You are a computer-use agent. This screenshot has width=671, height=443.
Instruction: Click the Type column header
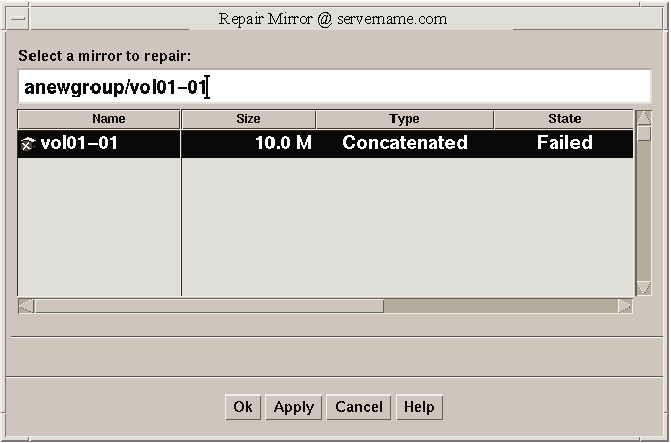tap(404, 119)
